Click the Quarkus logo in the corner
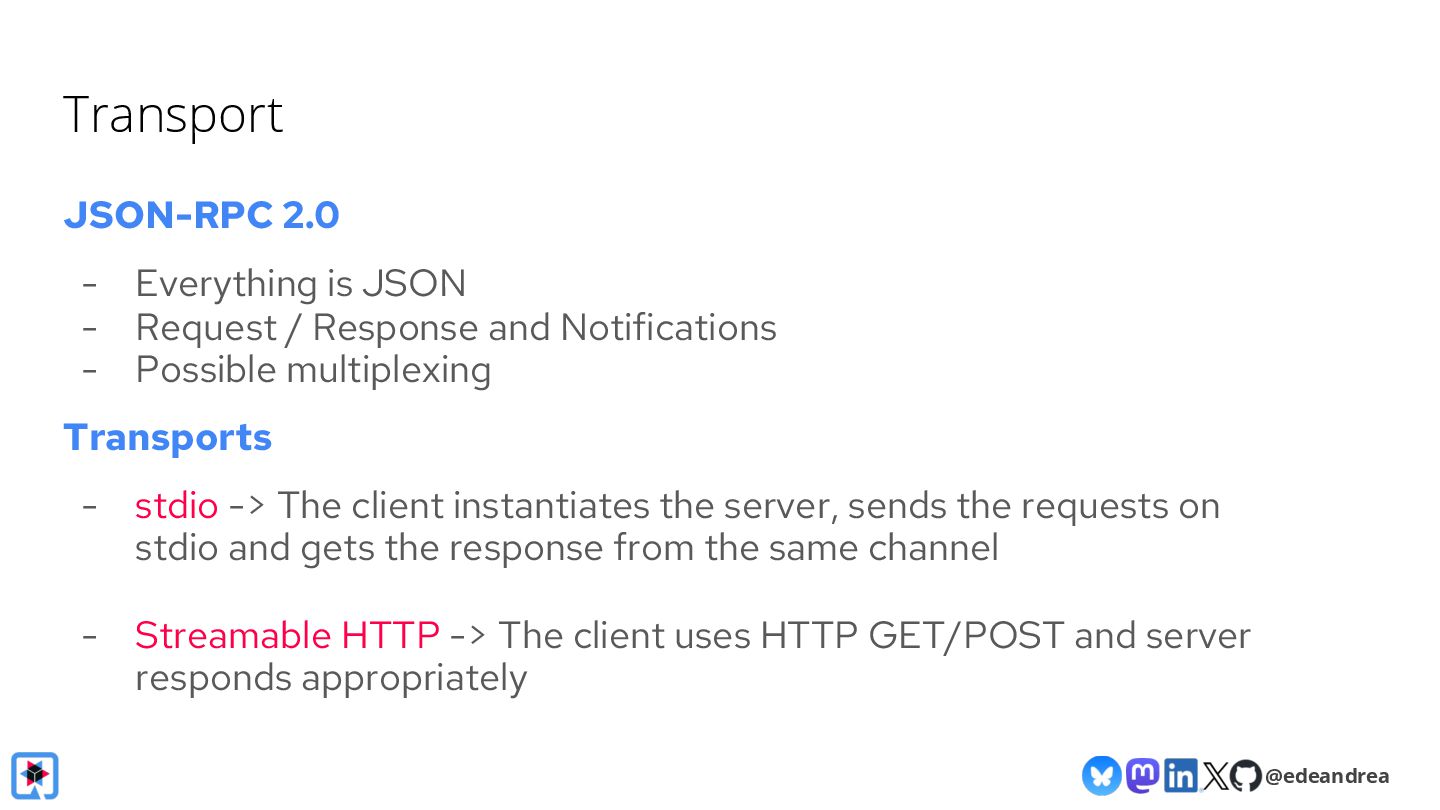Image resolution: width=1440 pixels, height=810 pixels. [x=35, y=776]
